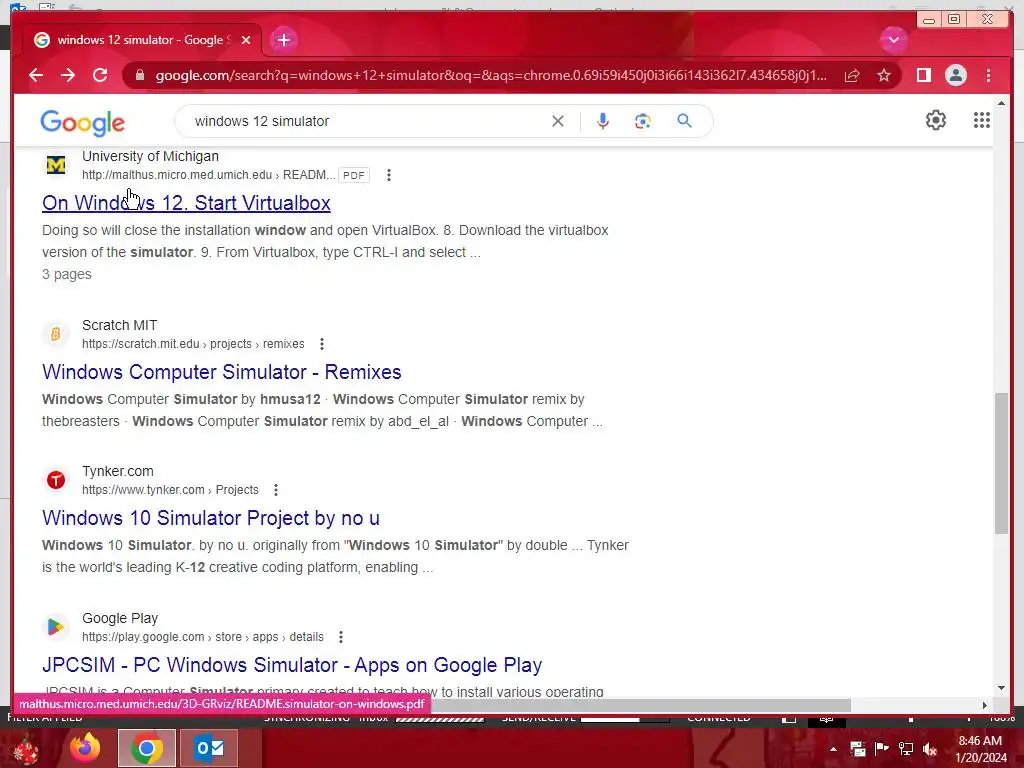
Task: Bookmark this page with the star
Action: pyautogui.click(x=884, y=76)
